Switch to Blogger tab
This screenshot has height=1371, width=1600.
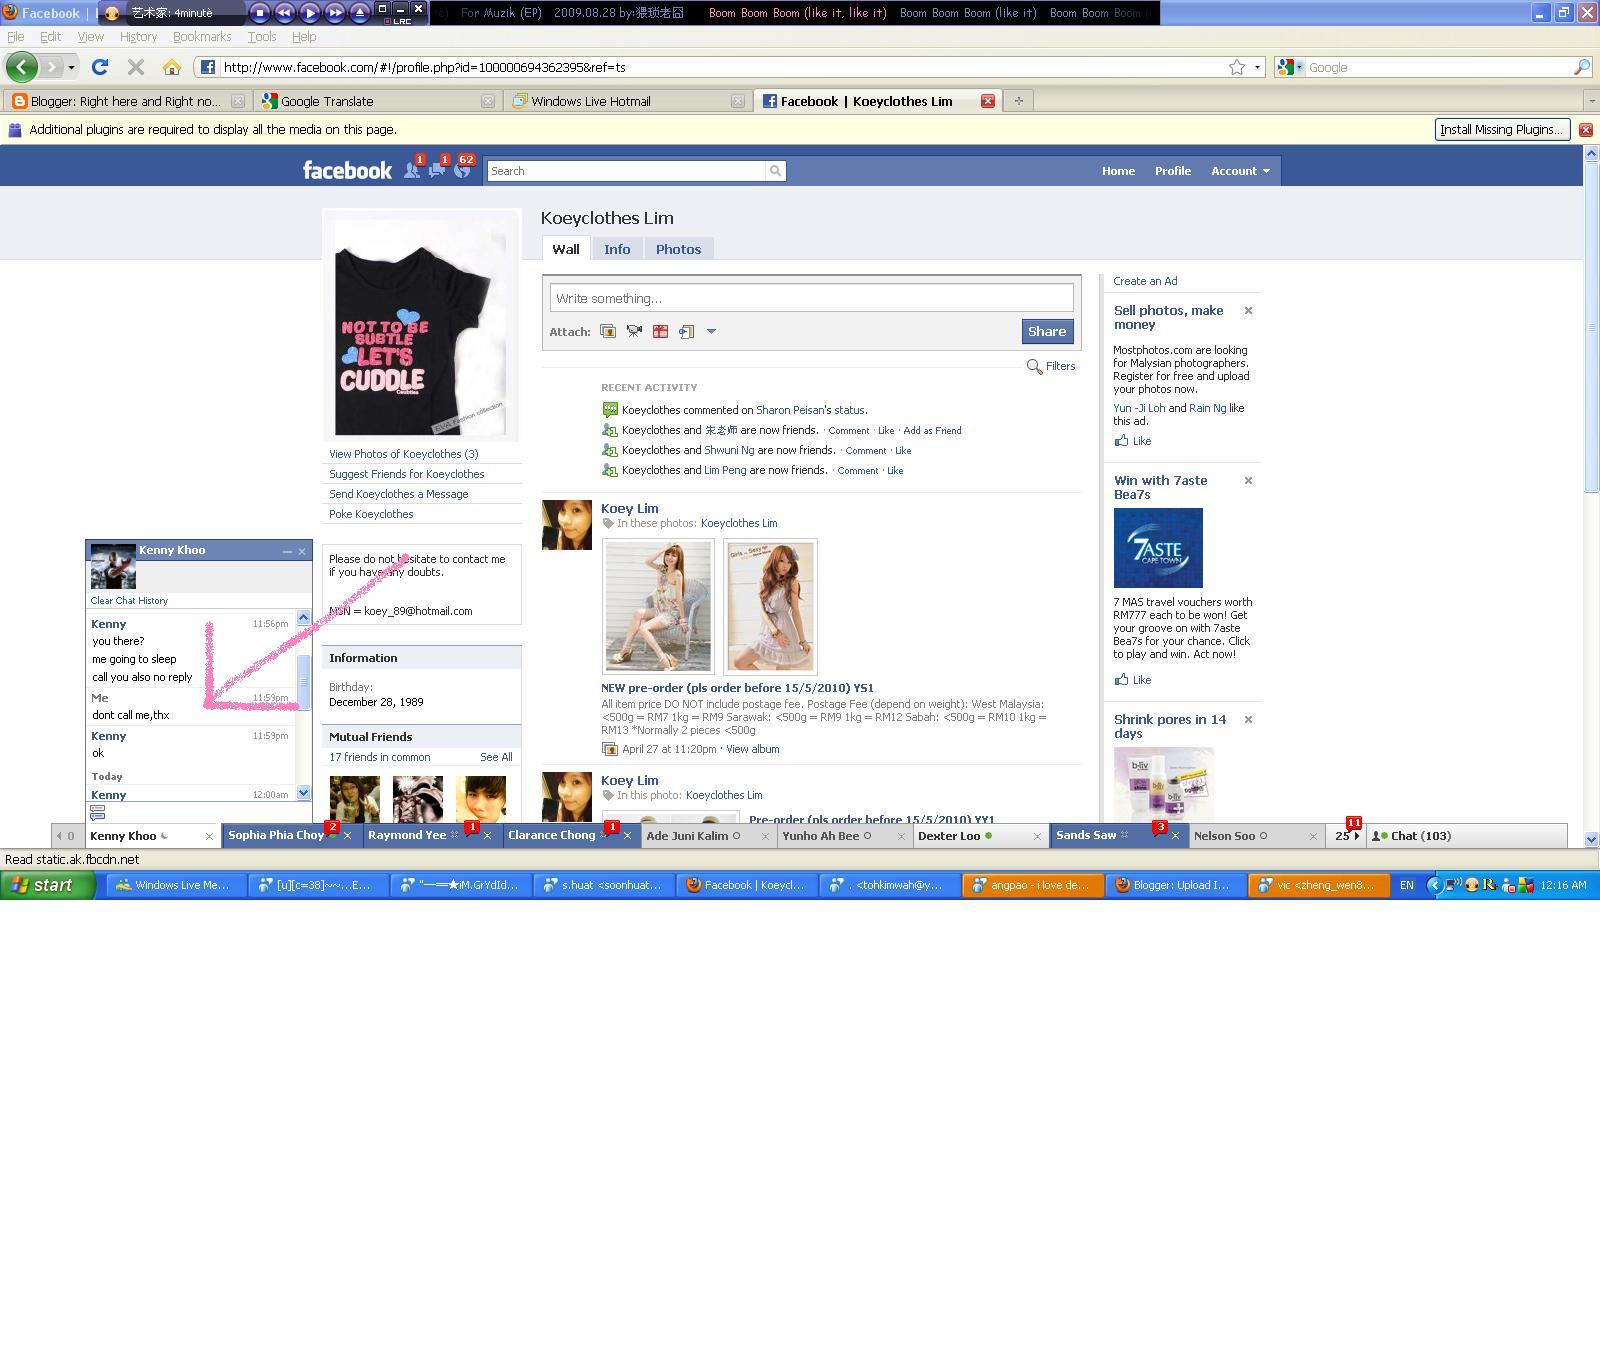126,101
